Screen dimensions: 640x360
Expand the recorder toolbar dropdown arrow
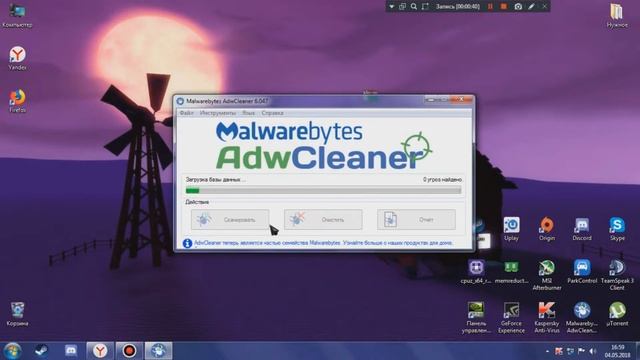[391, 7]
